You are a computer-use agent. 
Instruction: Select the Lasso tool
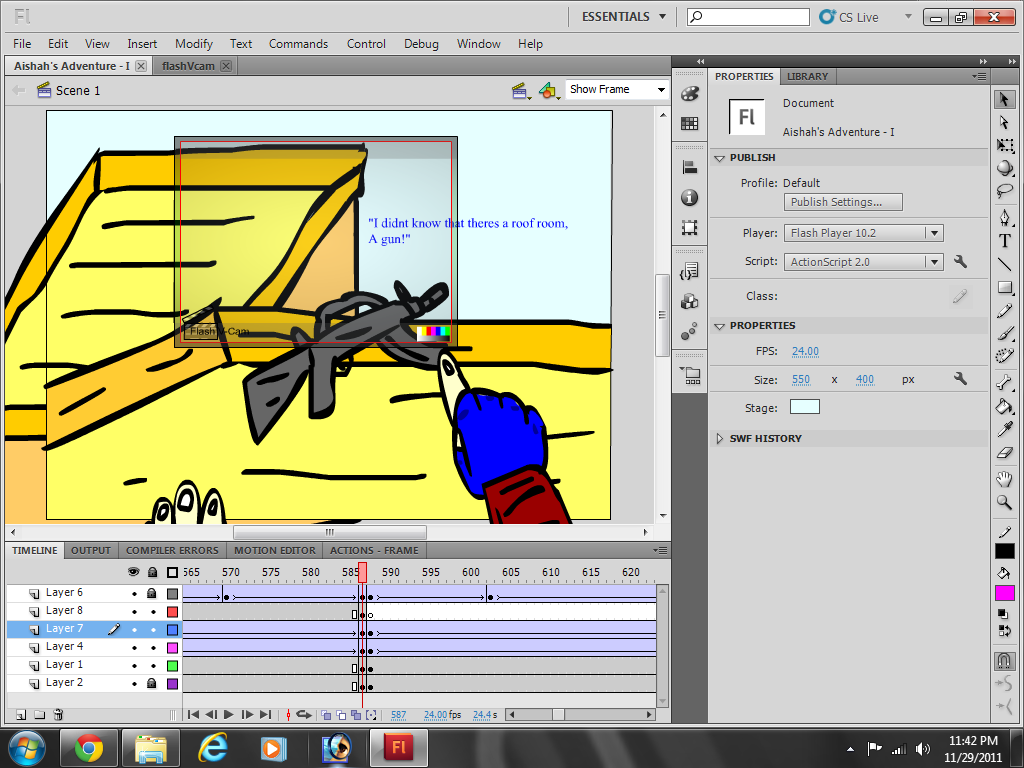1004,191
